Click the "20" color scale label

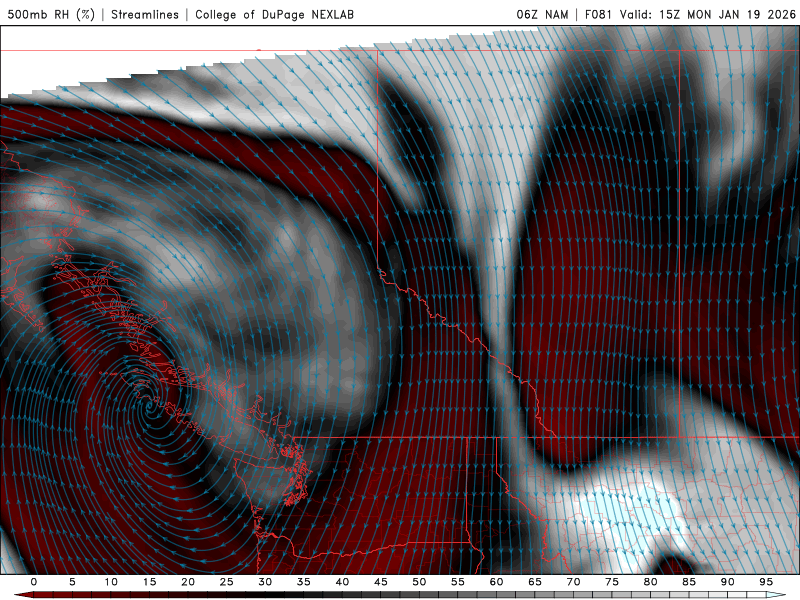pyautogui.click(x=188, y=582)
